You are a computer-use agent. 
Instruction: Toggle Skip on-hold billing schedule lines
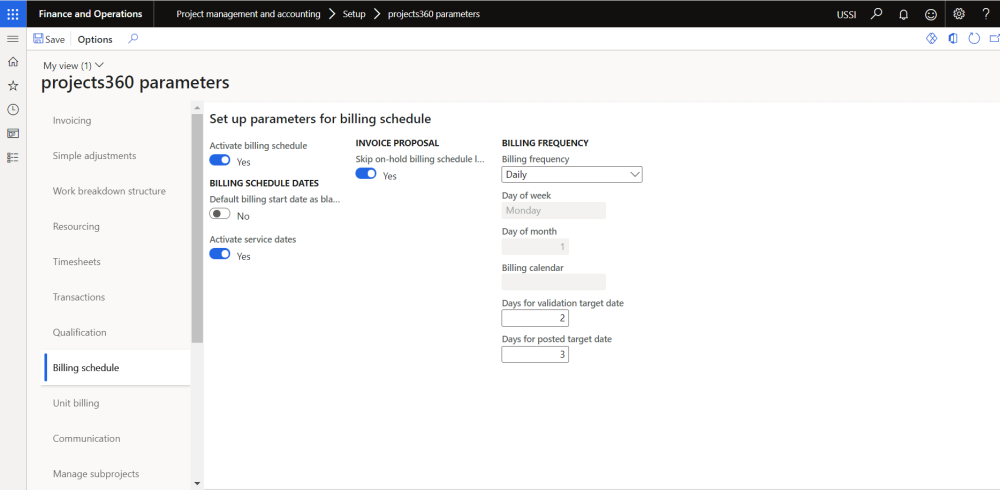click(366, 175)
